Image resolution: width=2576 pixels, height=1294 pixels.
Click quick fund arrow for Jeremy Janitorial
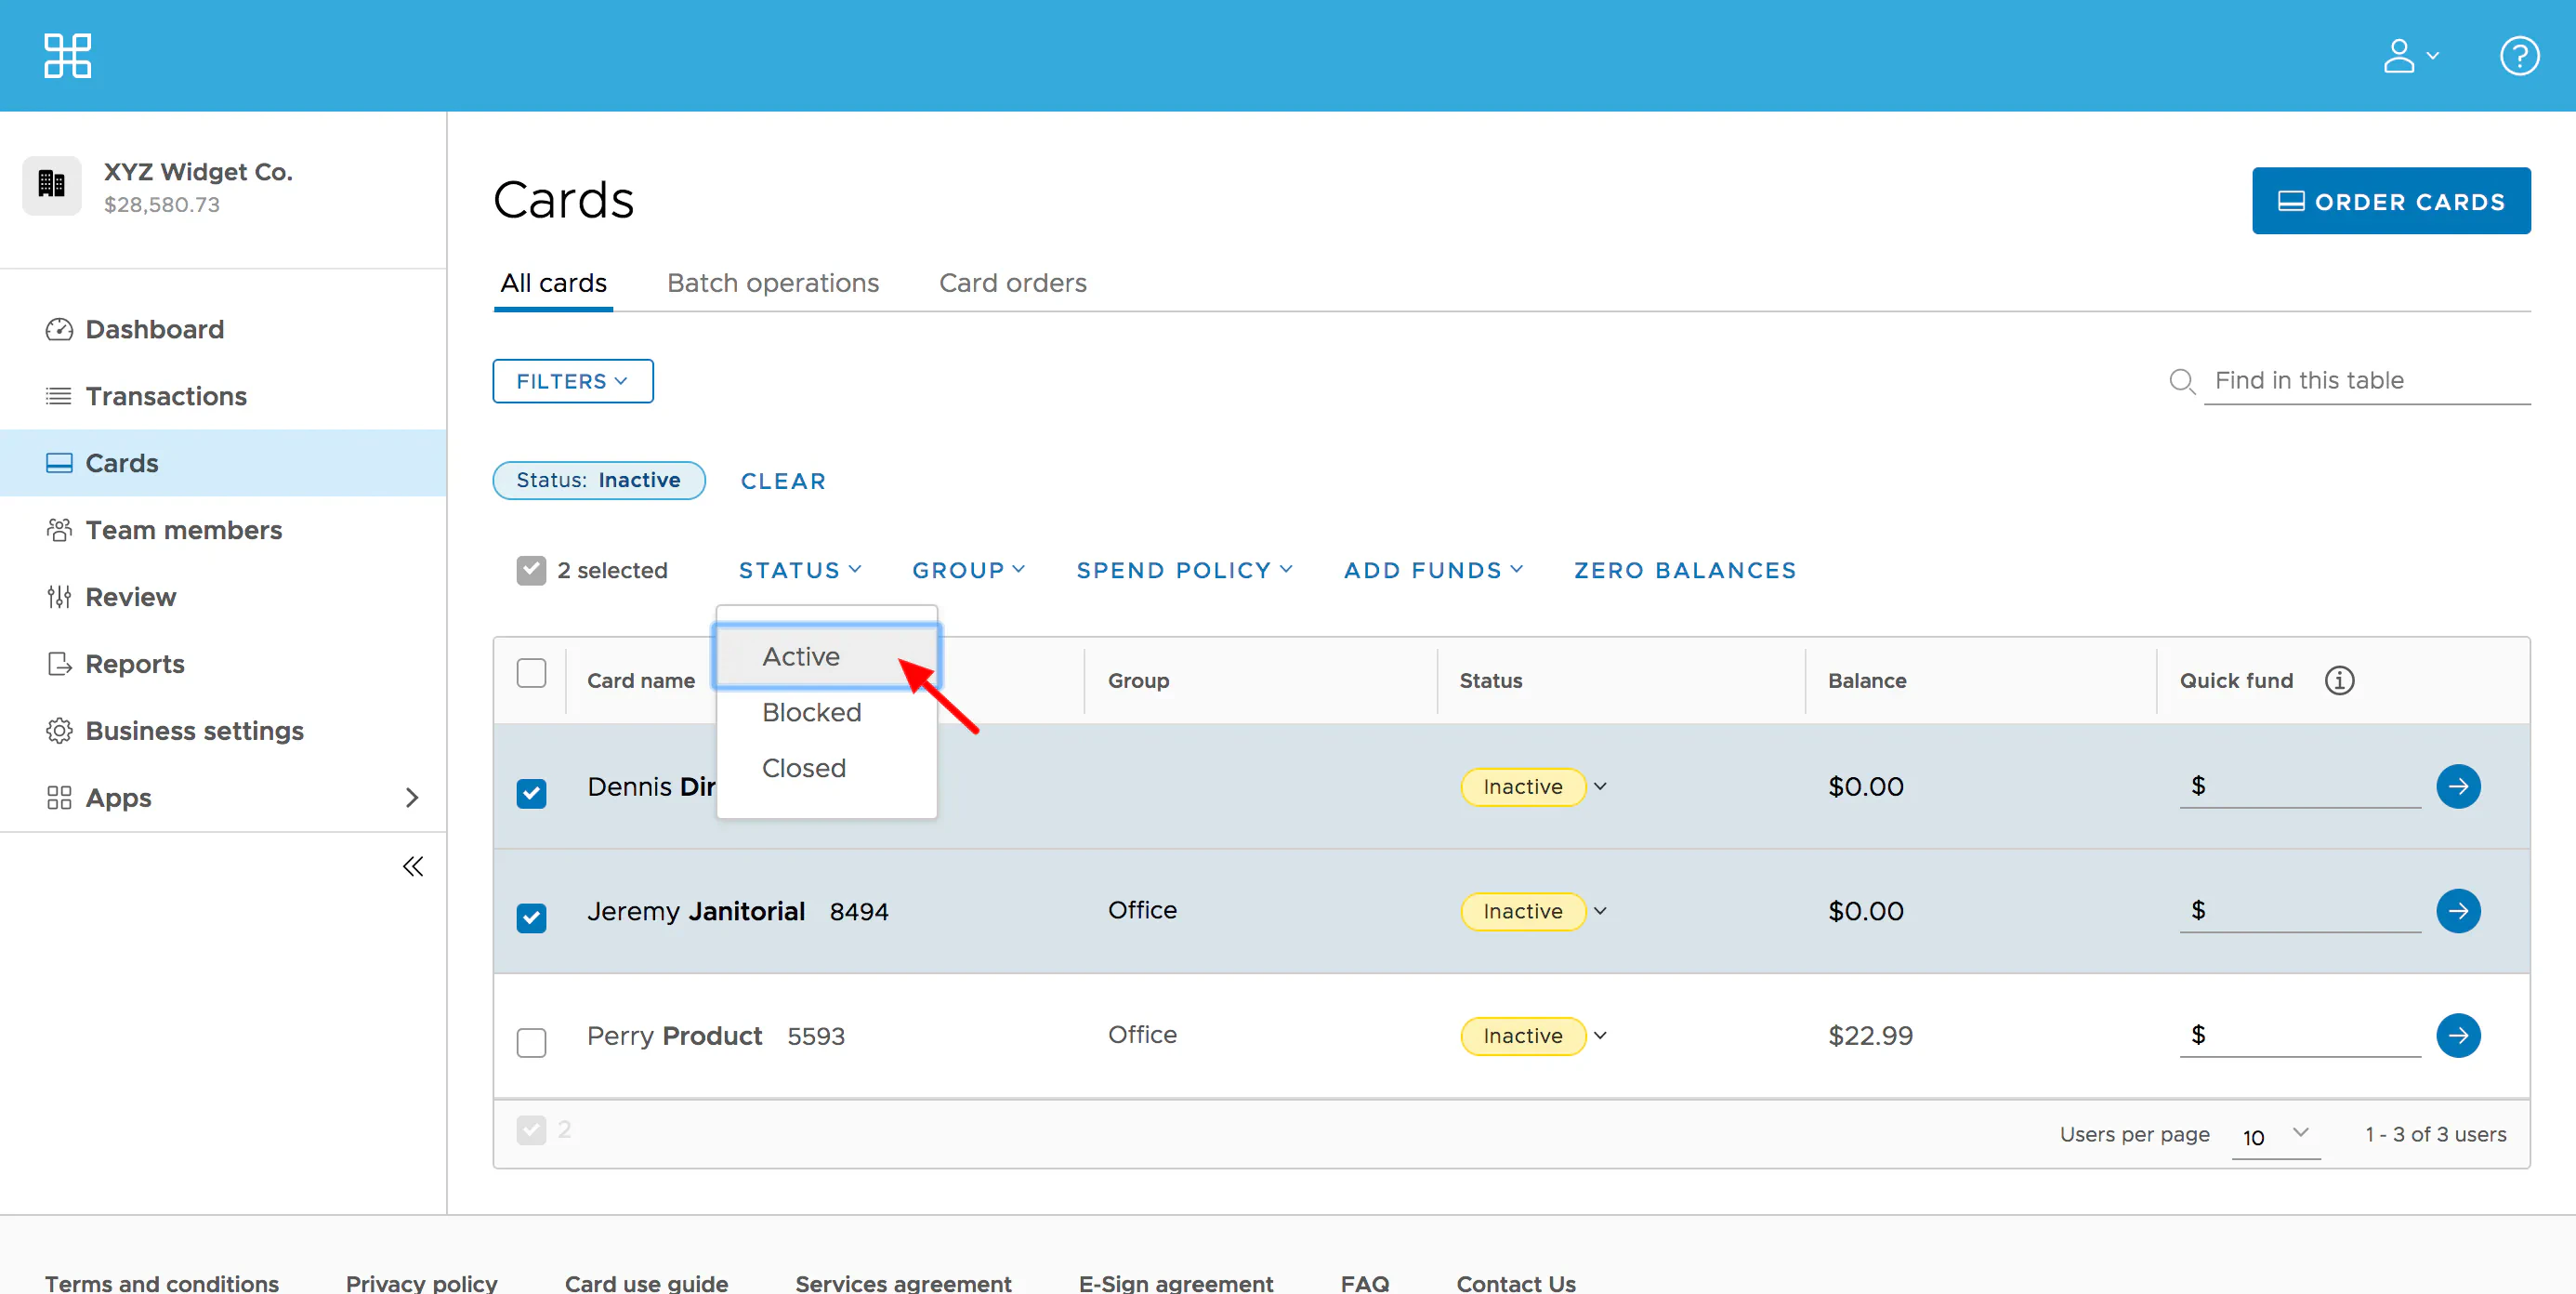pos(2457,911)
